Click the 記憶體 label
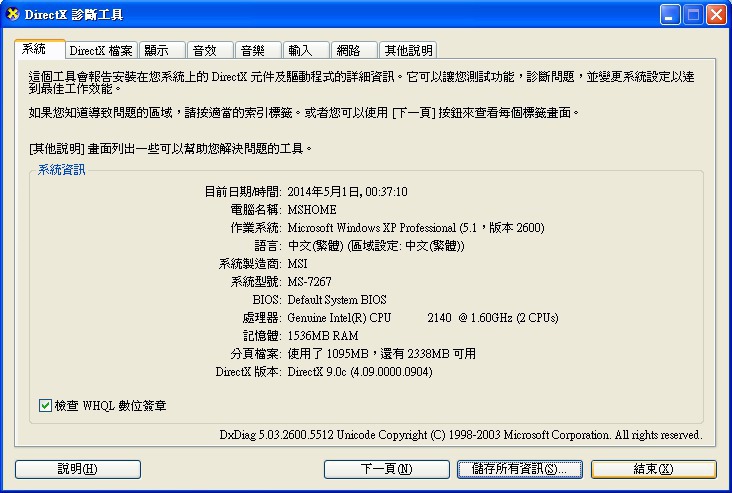Image resolution: width=732 pixels, height=493 pixels. 261,336
